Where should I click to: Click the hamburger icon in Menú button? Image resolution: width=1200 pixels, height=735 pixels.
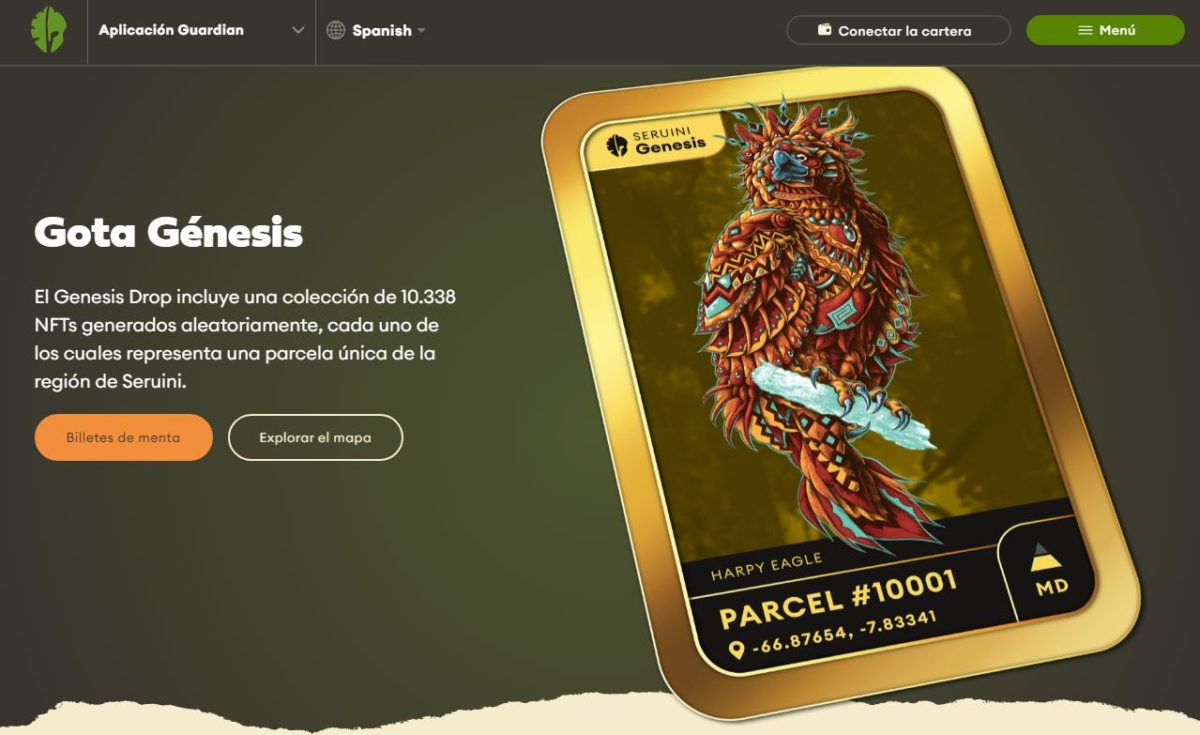click(x=1085, y=30)
